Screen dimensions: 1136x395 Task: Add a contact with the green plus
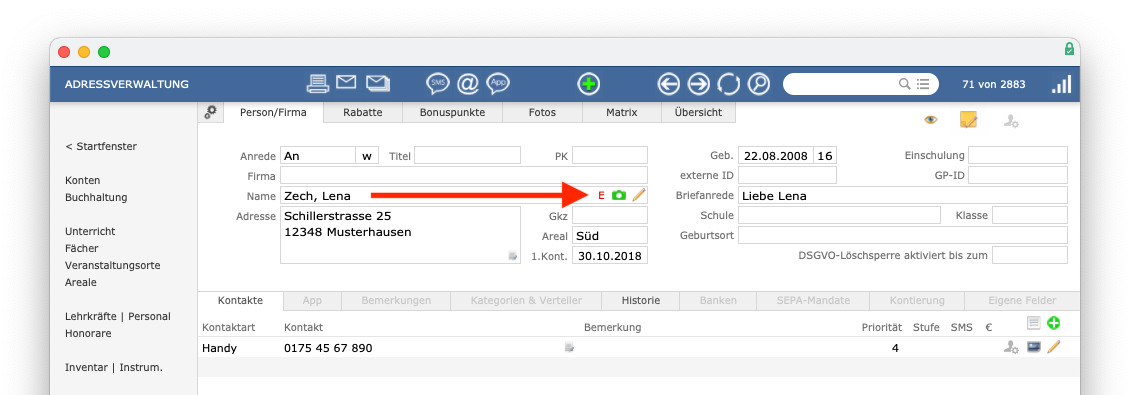(1053, 323)
